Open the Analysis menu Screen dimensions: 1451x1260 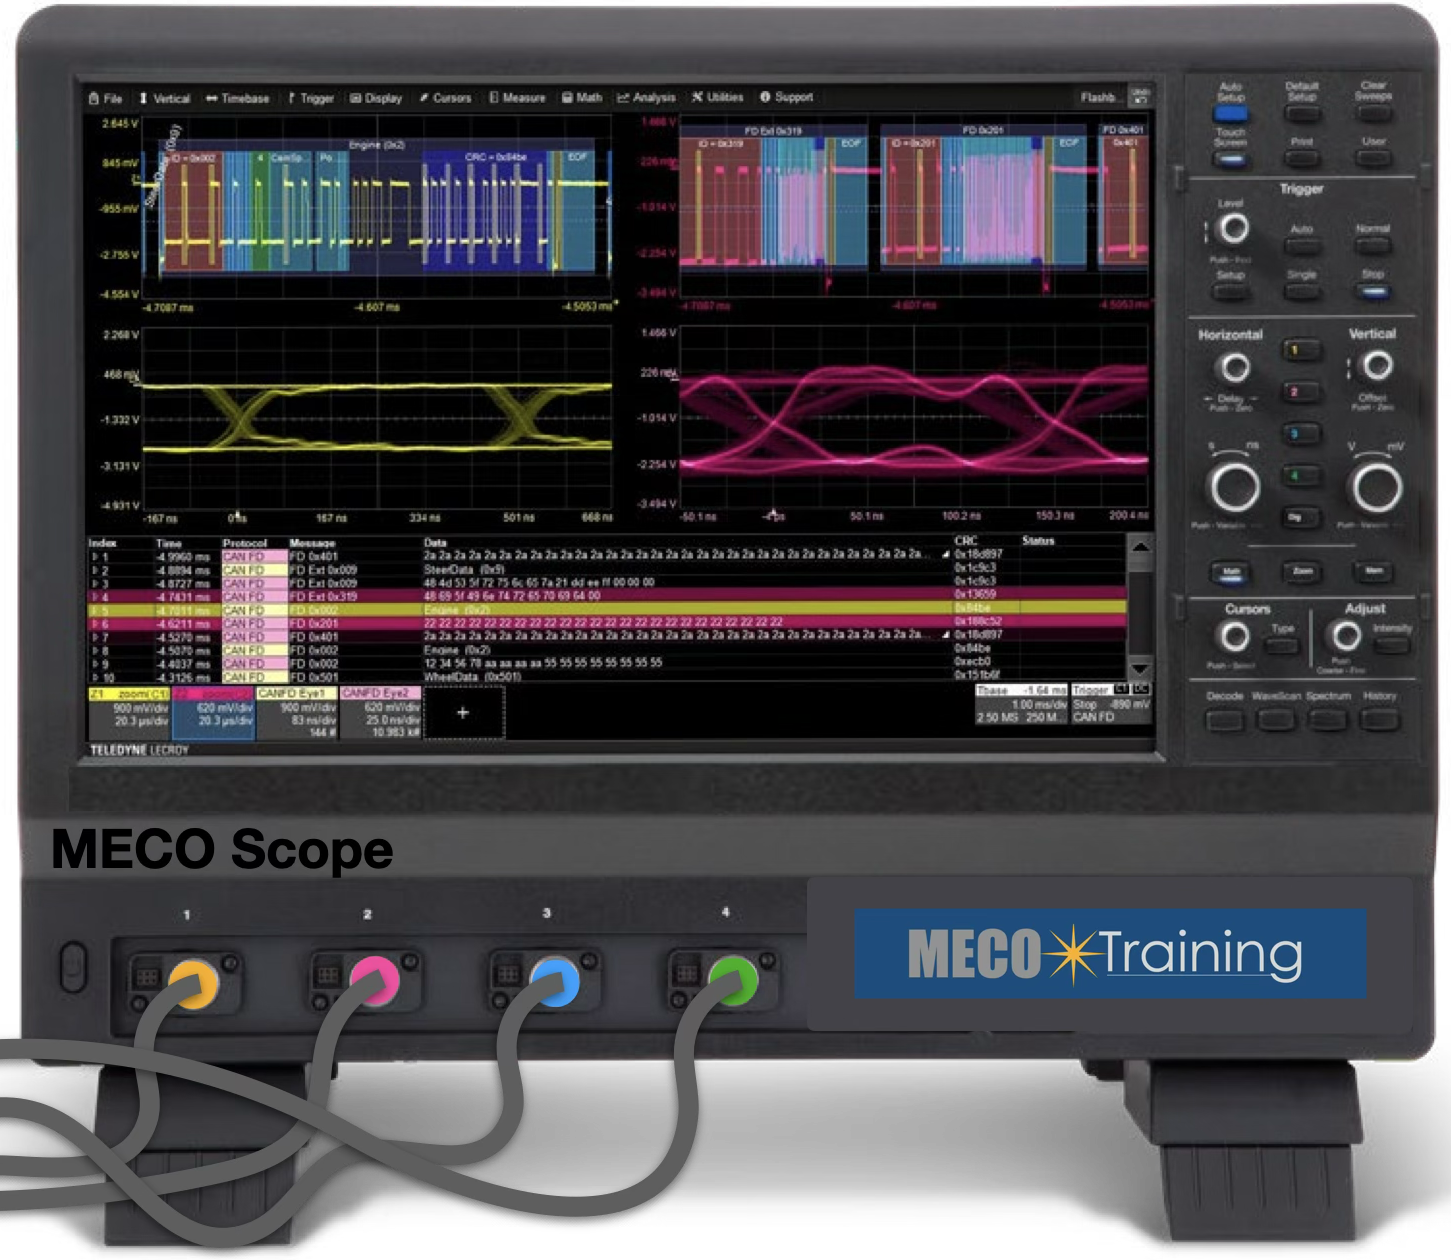(646, 98)
